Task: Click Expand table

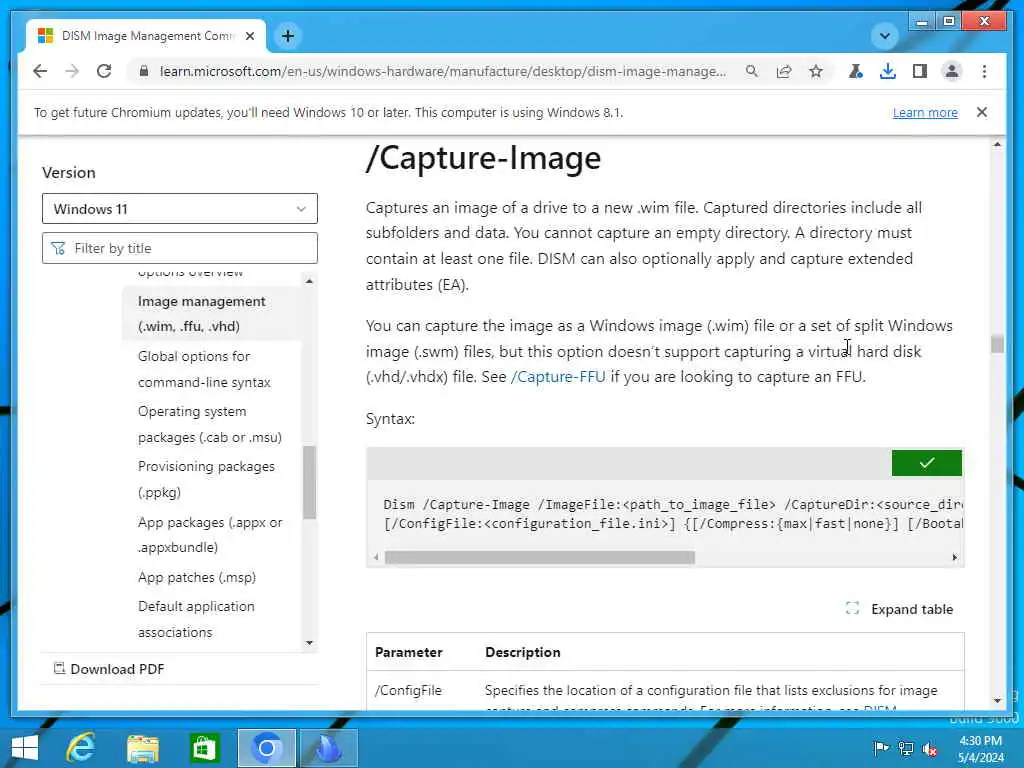Action: pyautogui.click(x=899, y=609)
